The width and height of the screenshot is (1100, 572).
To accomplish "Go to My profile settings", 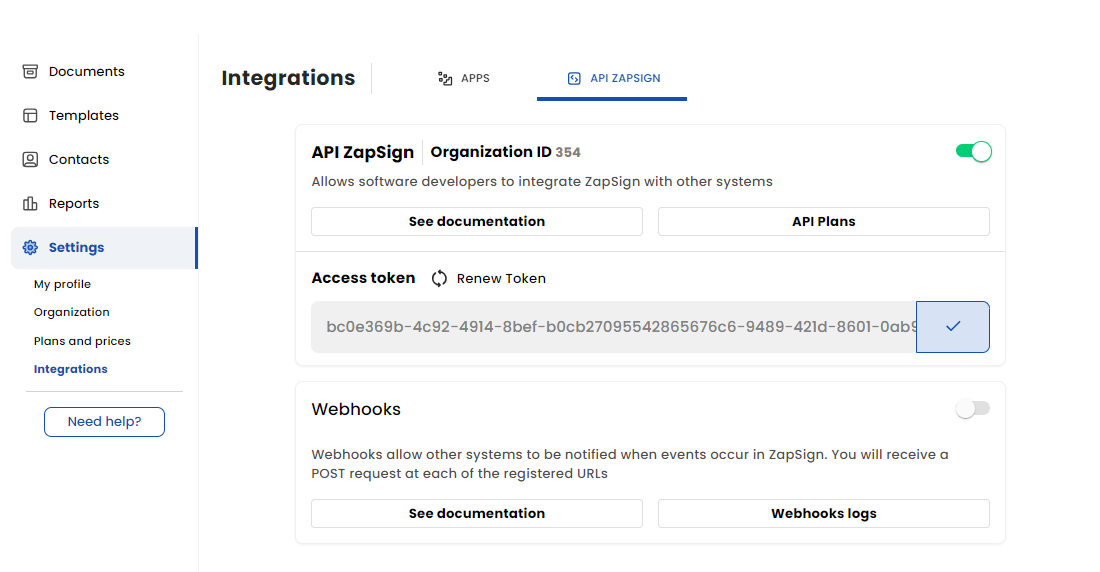I will coord(62,285).
